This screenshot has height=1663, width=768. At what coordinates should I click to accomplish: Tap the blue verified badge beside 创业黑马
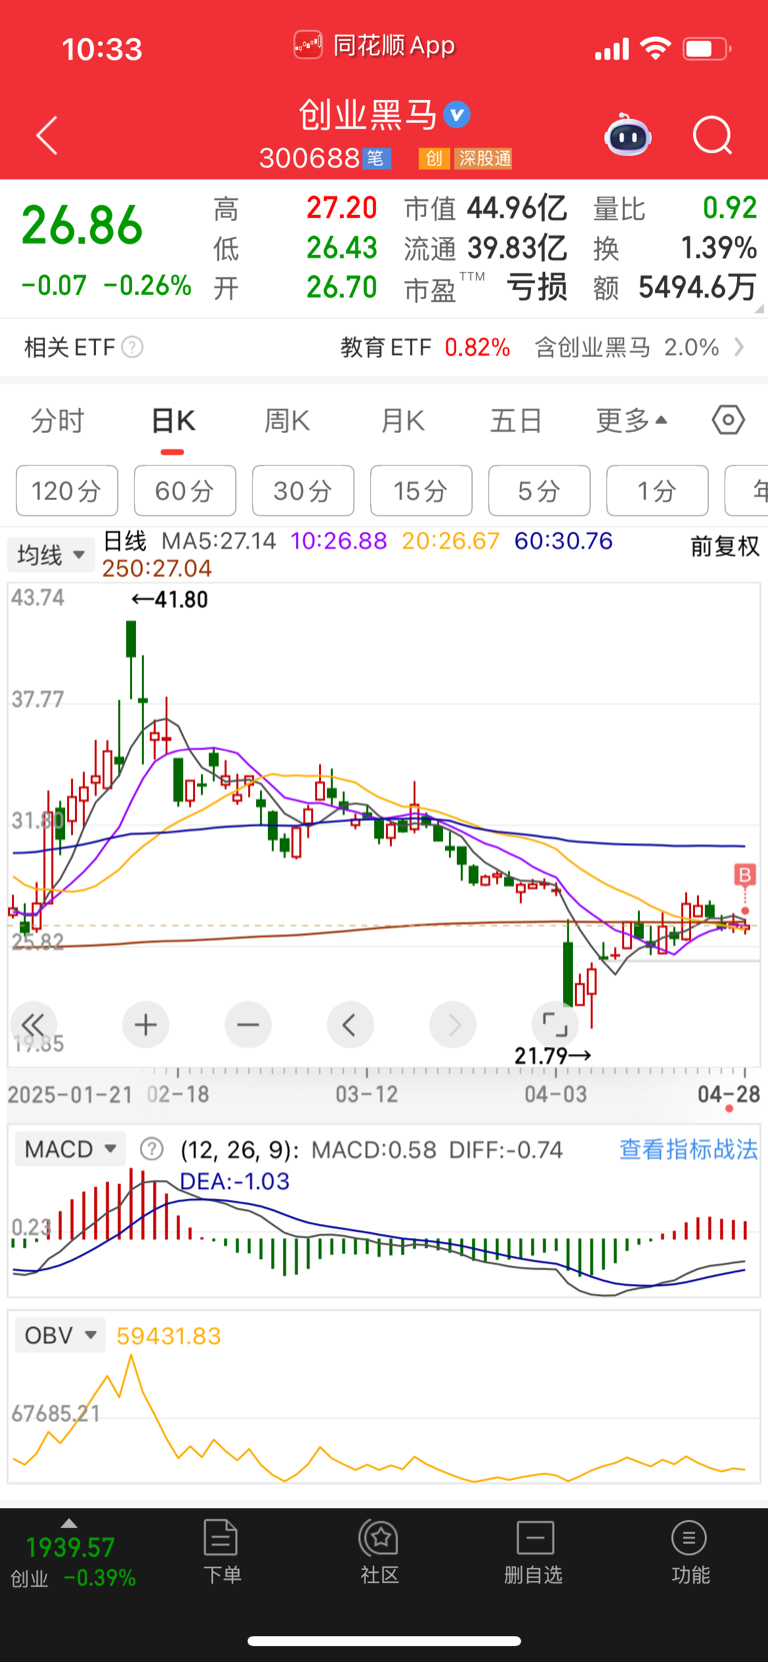point(457,115)
